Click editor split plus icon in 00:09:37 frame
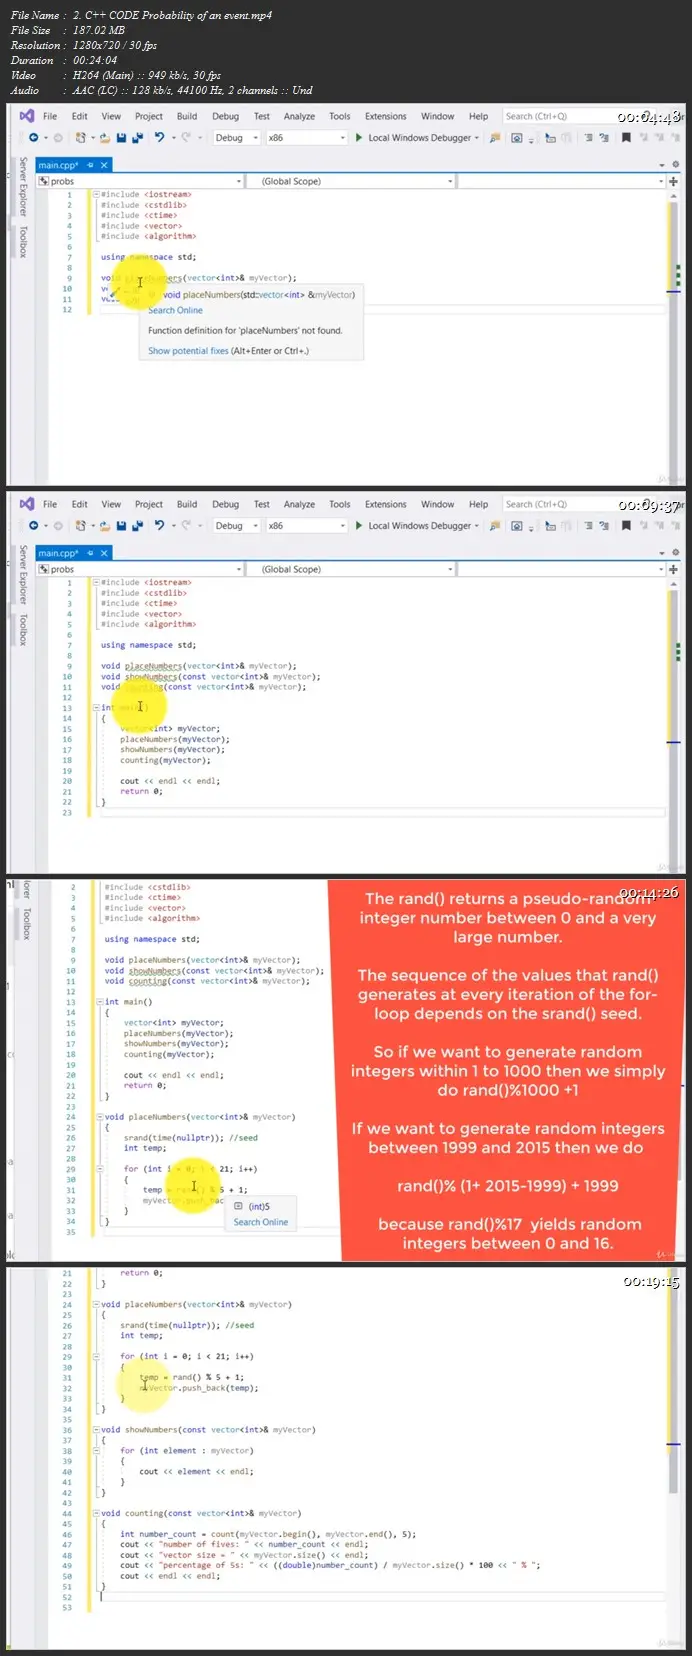This screenshot has width=692, height=1656. (x=673, y=569)
